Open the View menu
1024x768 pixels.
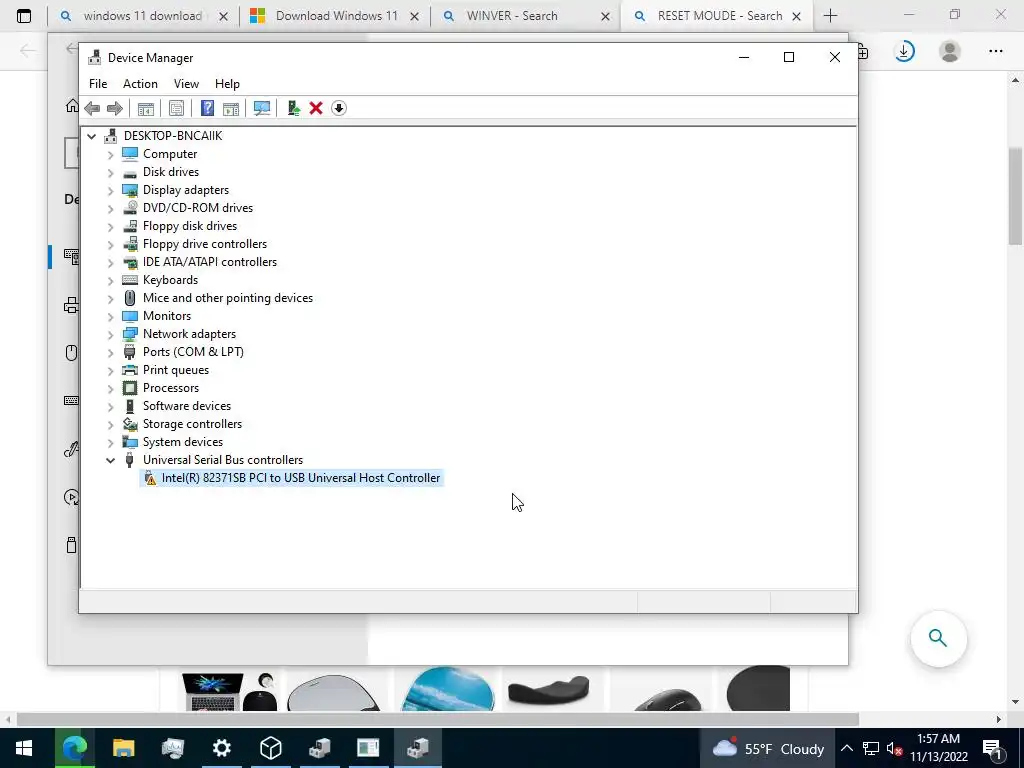pyautogui.click(x=186, y=84)
